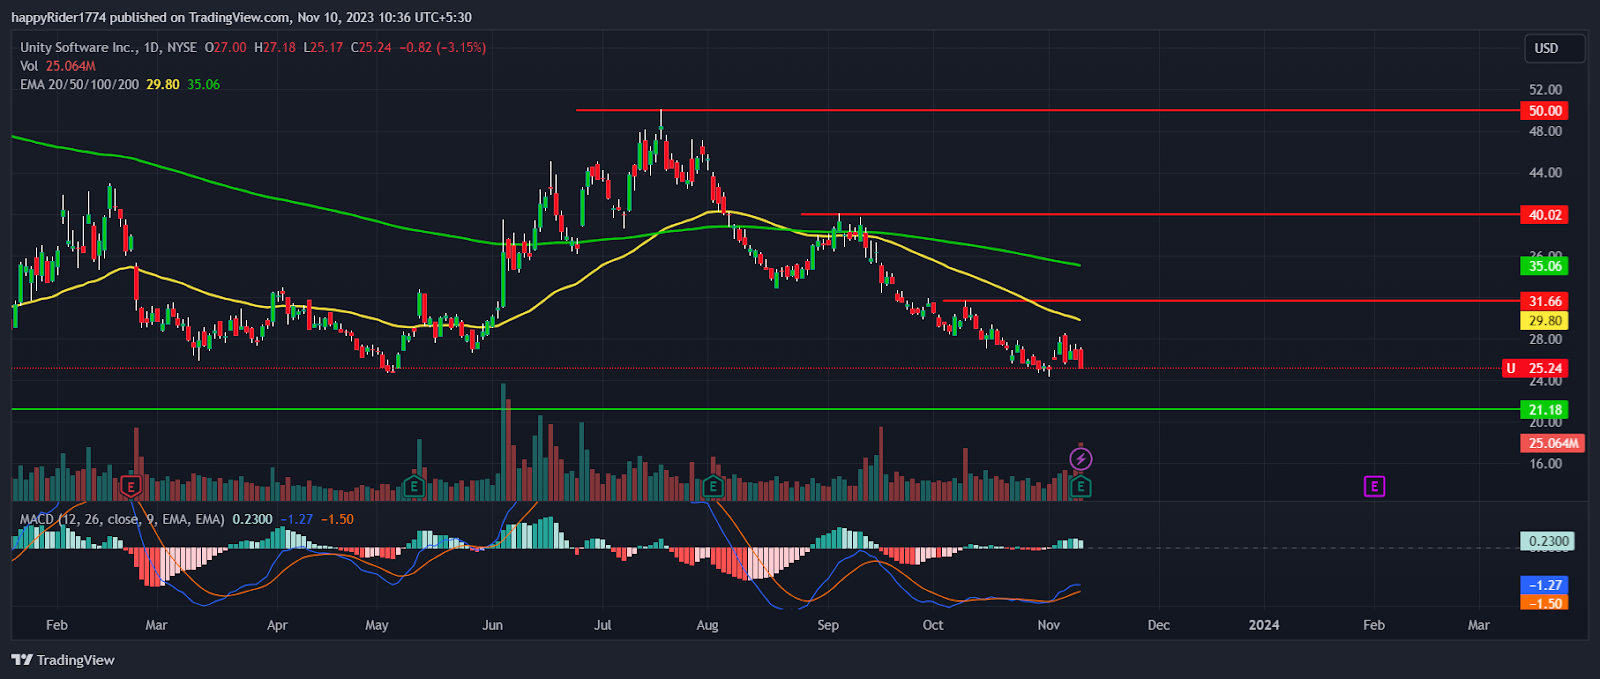Click the 44.00 price scale label
1600x679 pixels.
point(1545,173)
